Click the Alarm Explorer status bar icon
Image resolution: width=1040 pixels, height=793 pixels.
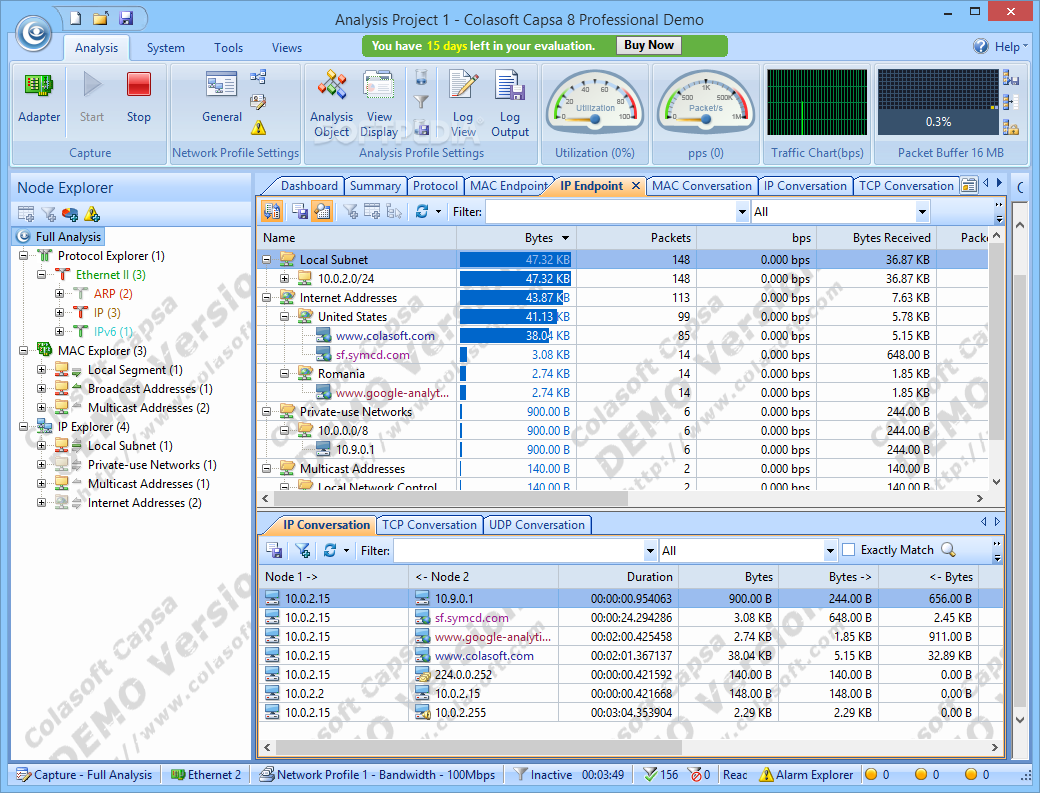(766, 774)
